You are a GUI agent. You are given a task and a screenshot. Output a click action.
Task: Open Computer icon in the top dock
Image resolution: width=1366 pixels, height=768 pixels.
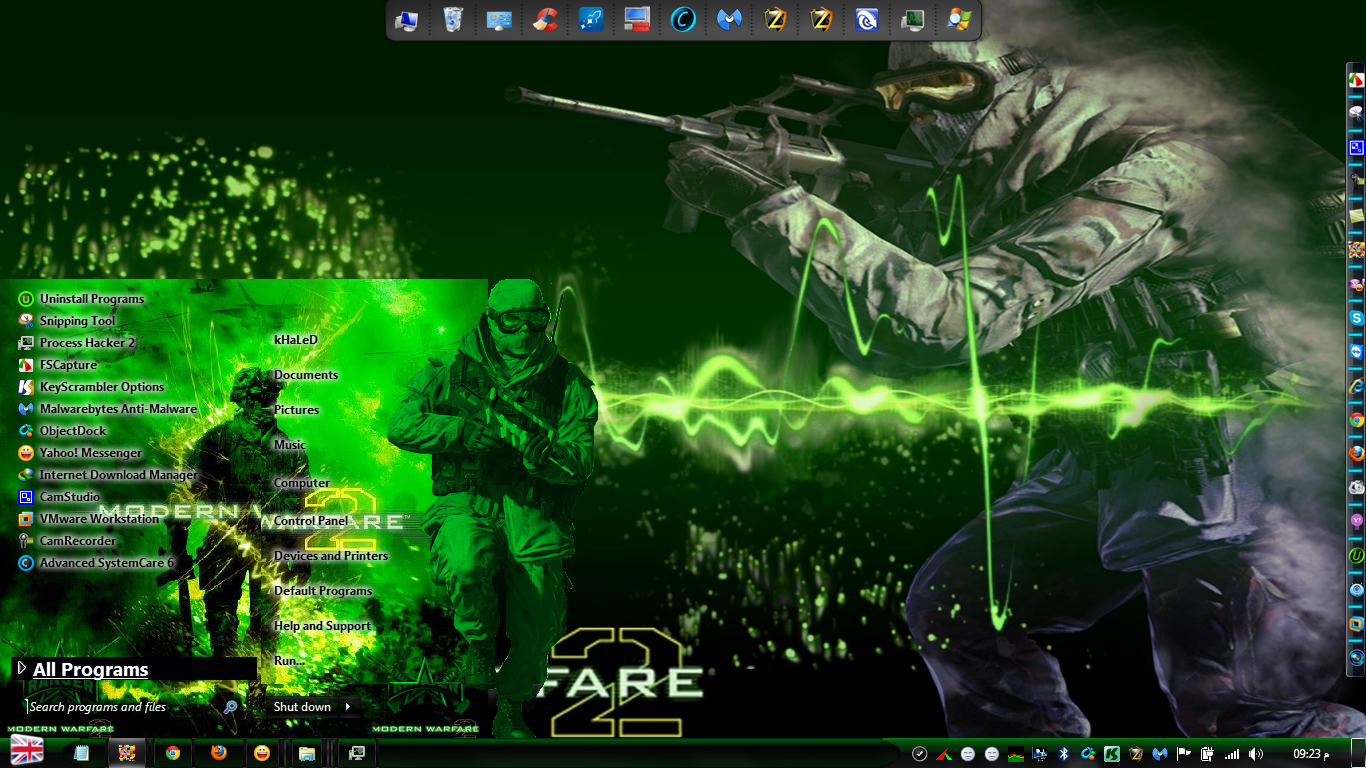click(x=407, y=20)
